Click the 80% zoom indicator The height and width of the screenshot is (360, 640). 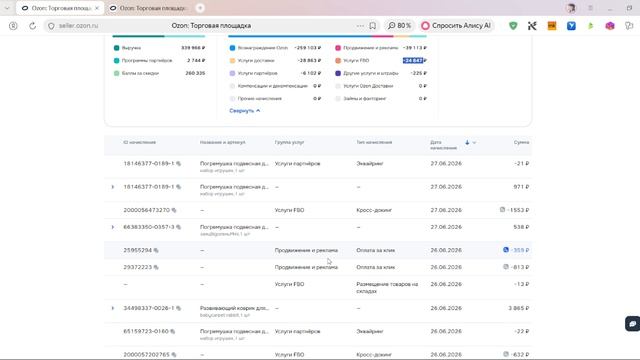(x=399, y=26)
